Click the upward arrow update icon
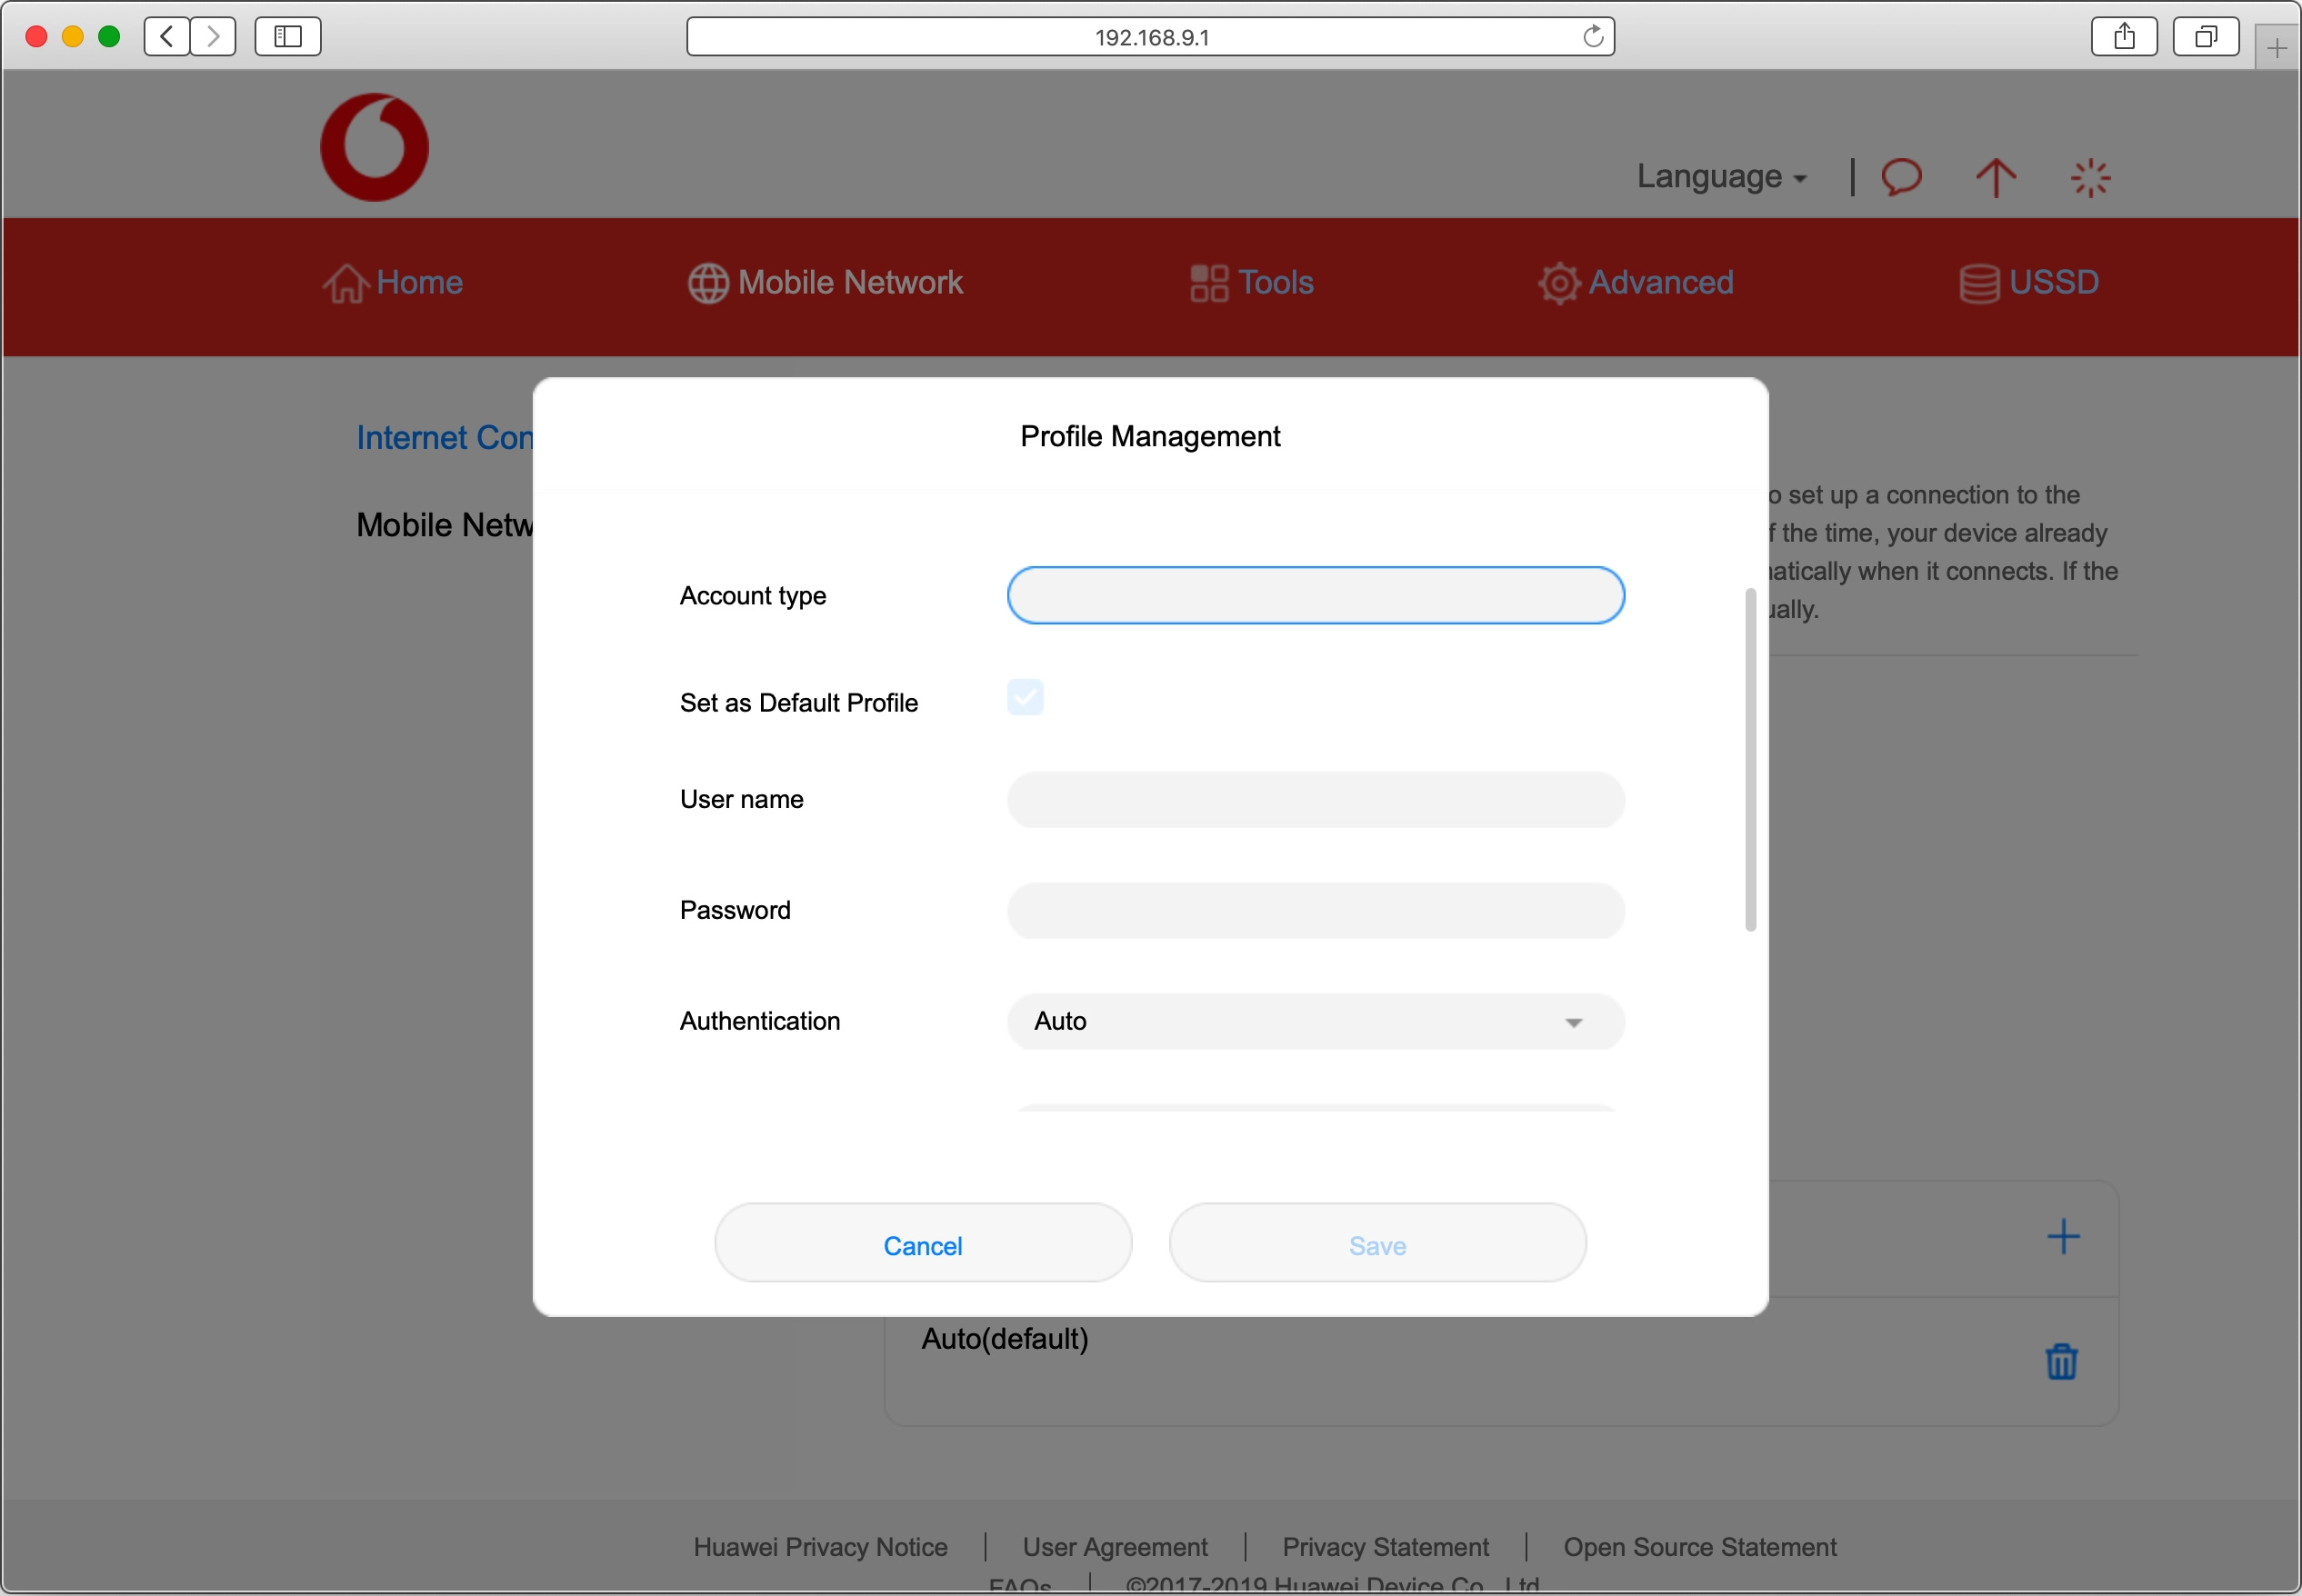 1995,178
